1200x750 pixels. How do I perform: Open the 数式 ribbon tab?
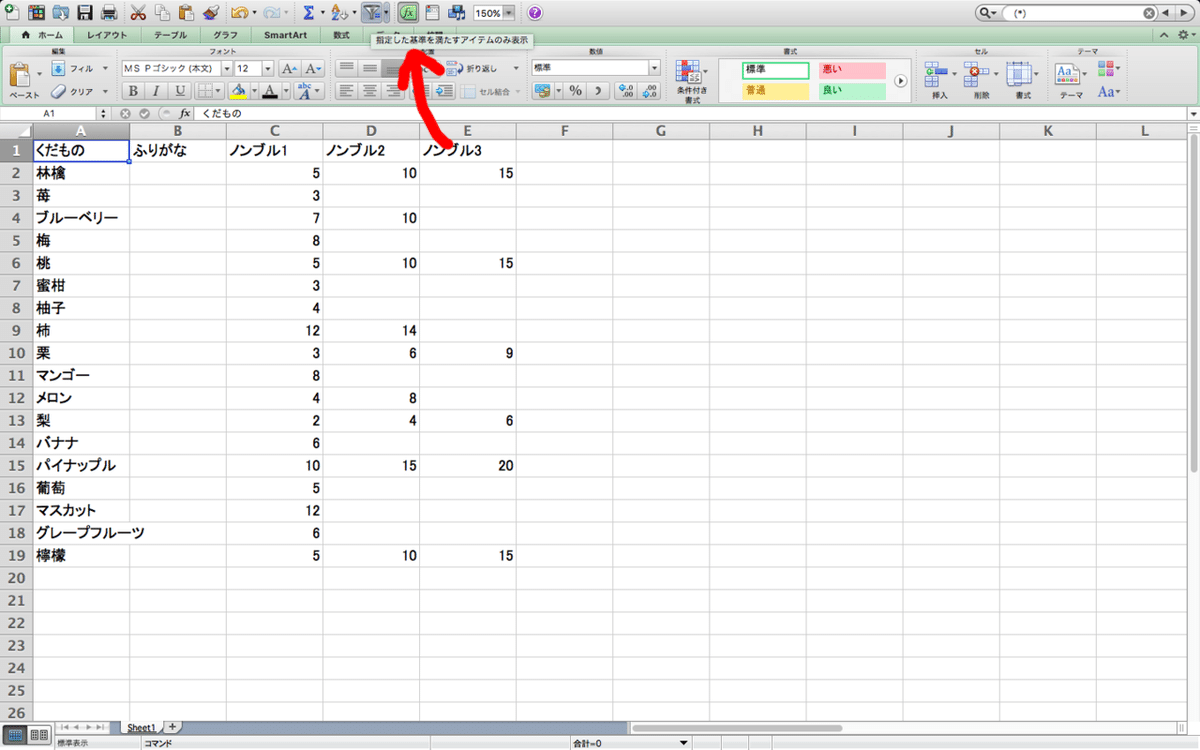[342, 35]
